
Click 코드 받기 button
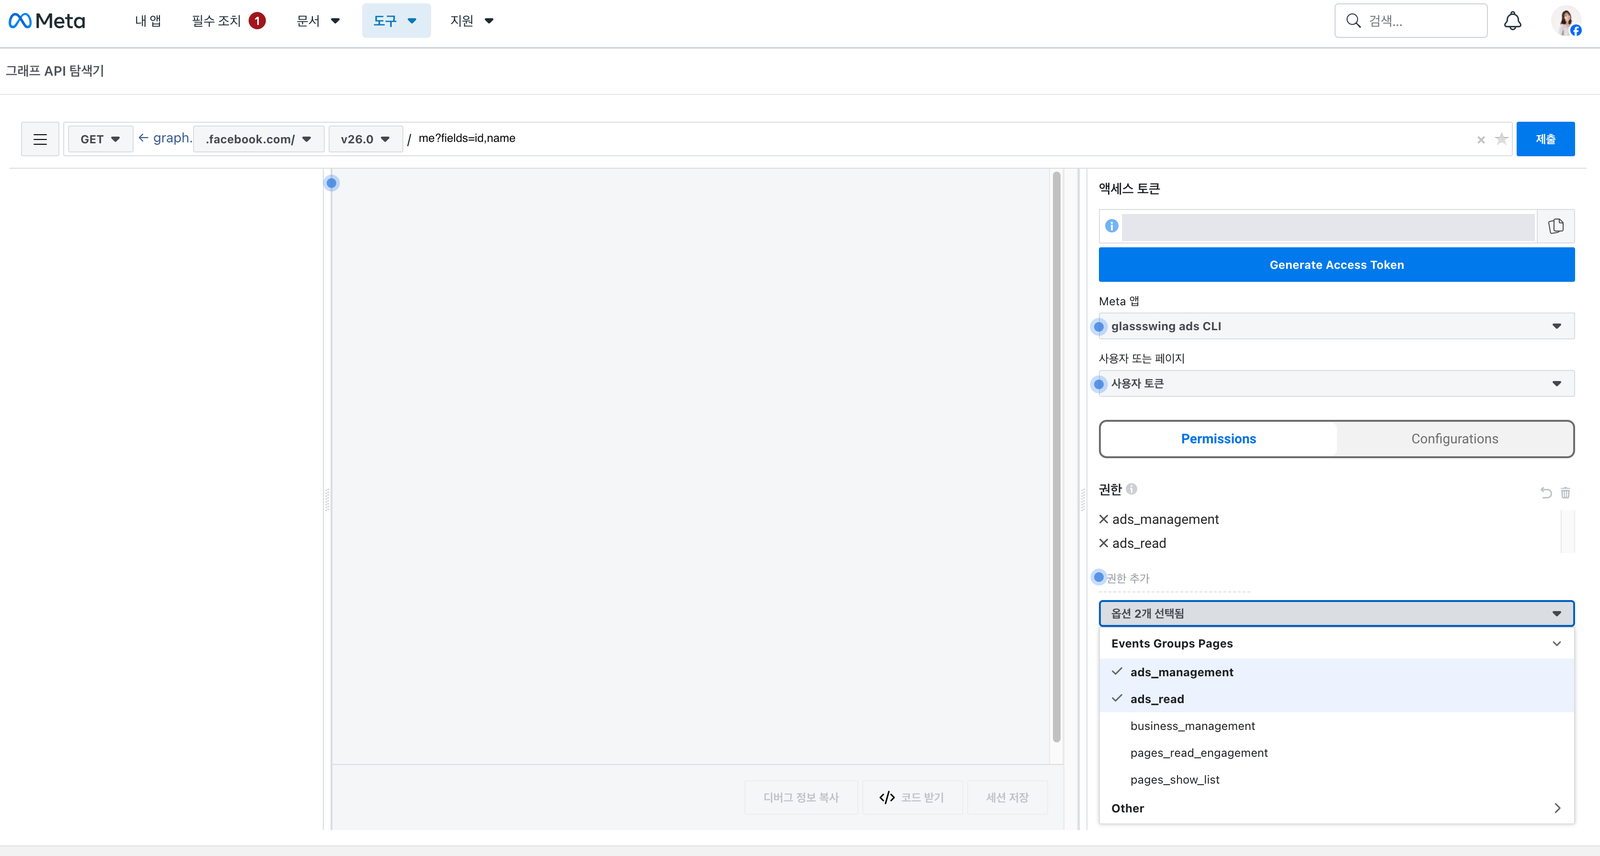pyautogui.click(x=912, y=797)
